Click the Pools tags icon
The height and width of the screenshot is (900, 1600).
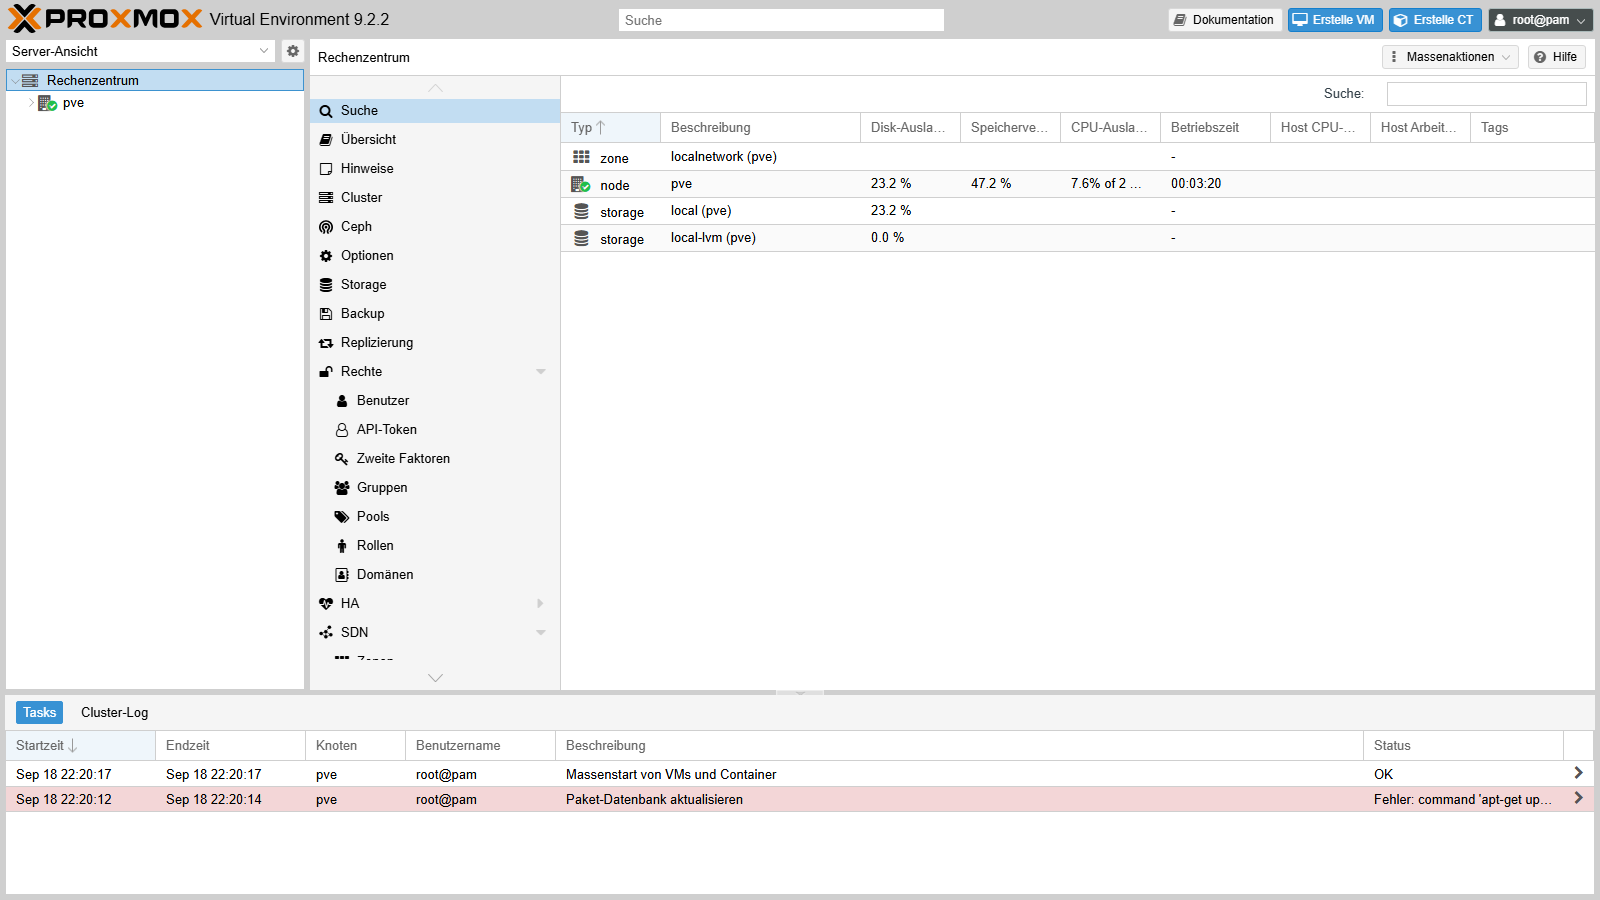tap(342, 517)
